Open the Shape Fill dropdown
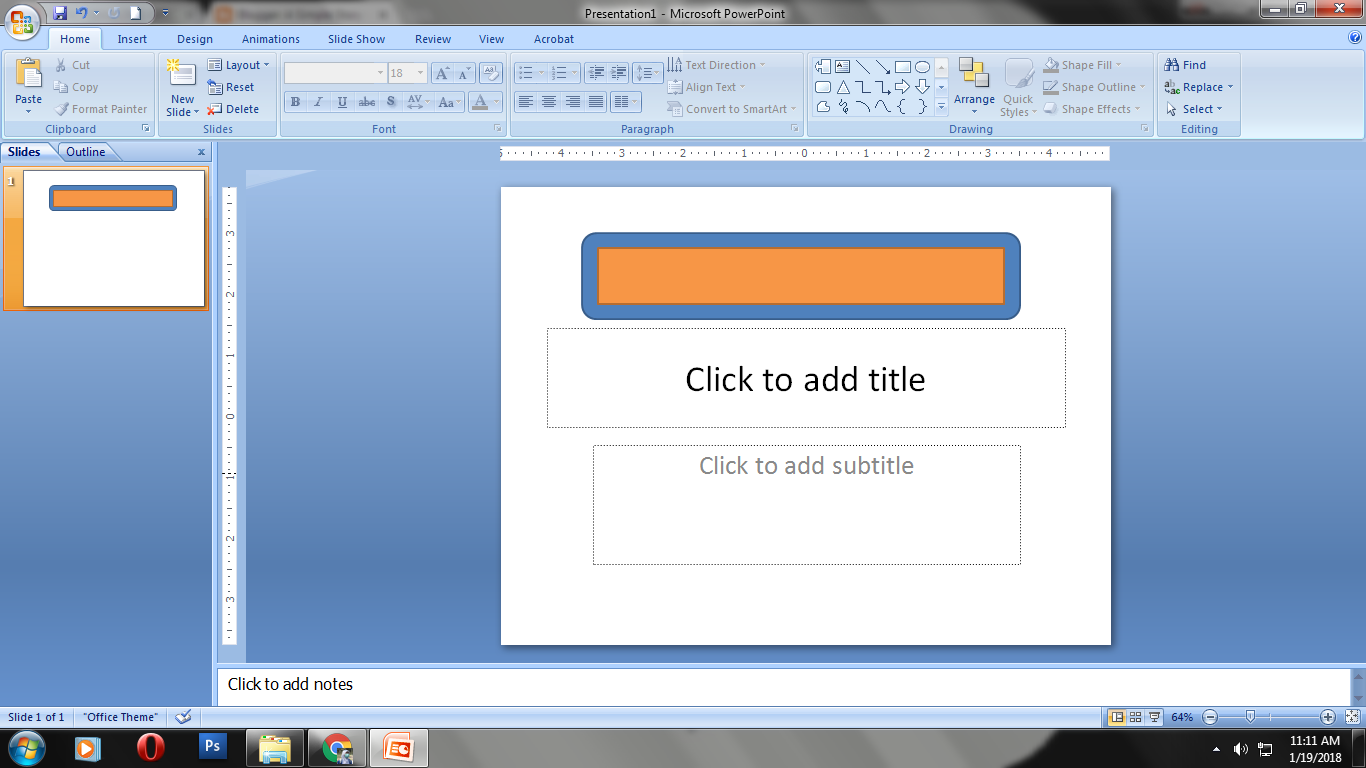Screen dimensions: 1366x768 (1088, 64)
